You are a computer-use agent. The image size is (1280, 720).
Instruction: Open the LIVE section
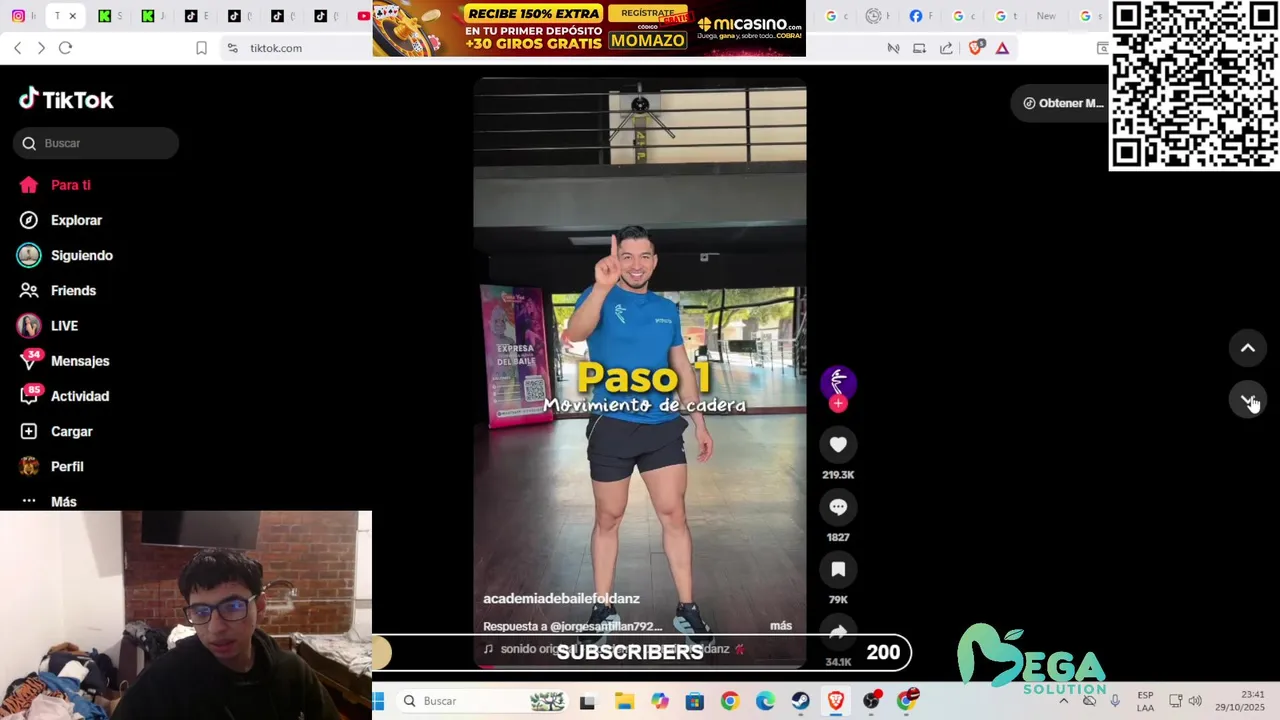pos(48,326)
